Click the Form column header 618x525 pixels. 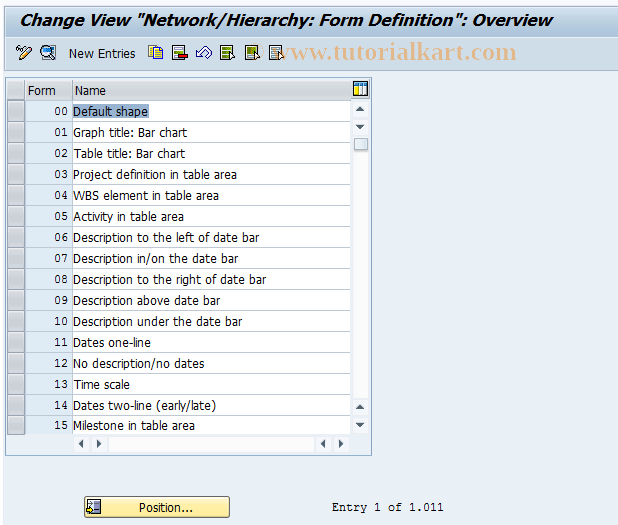[48, 90]
